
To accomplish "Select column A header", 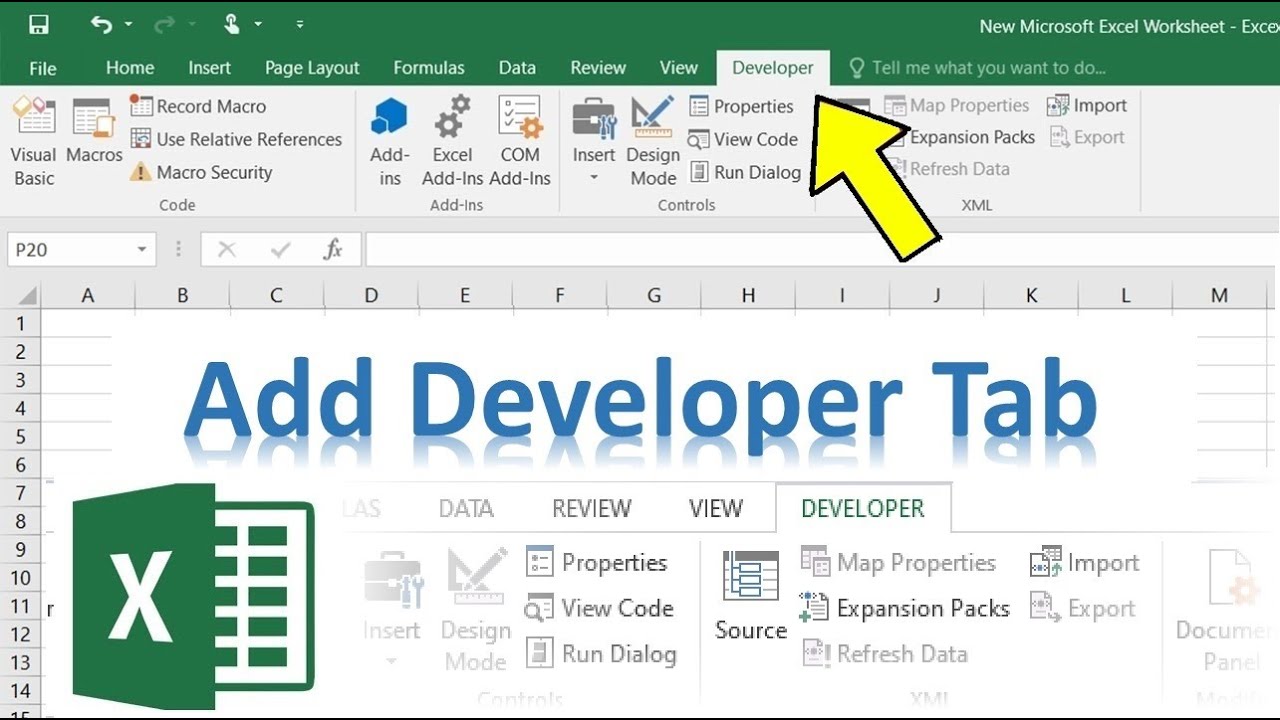I will (88, 295).
